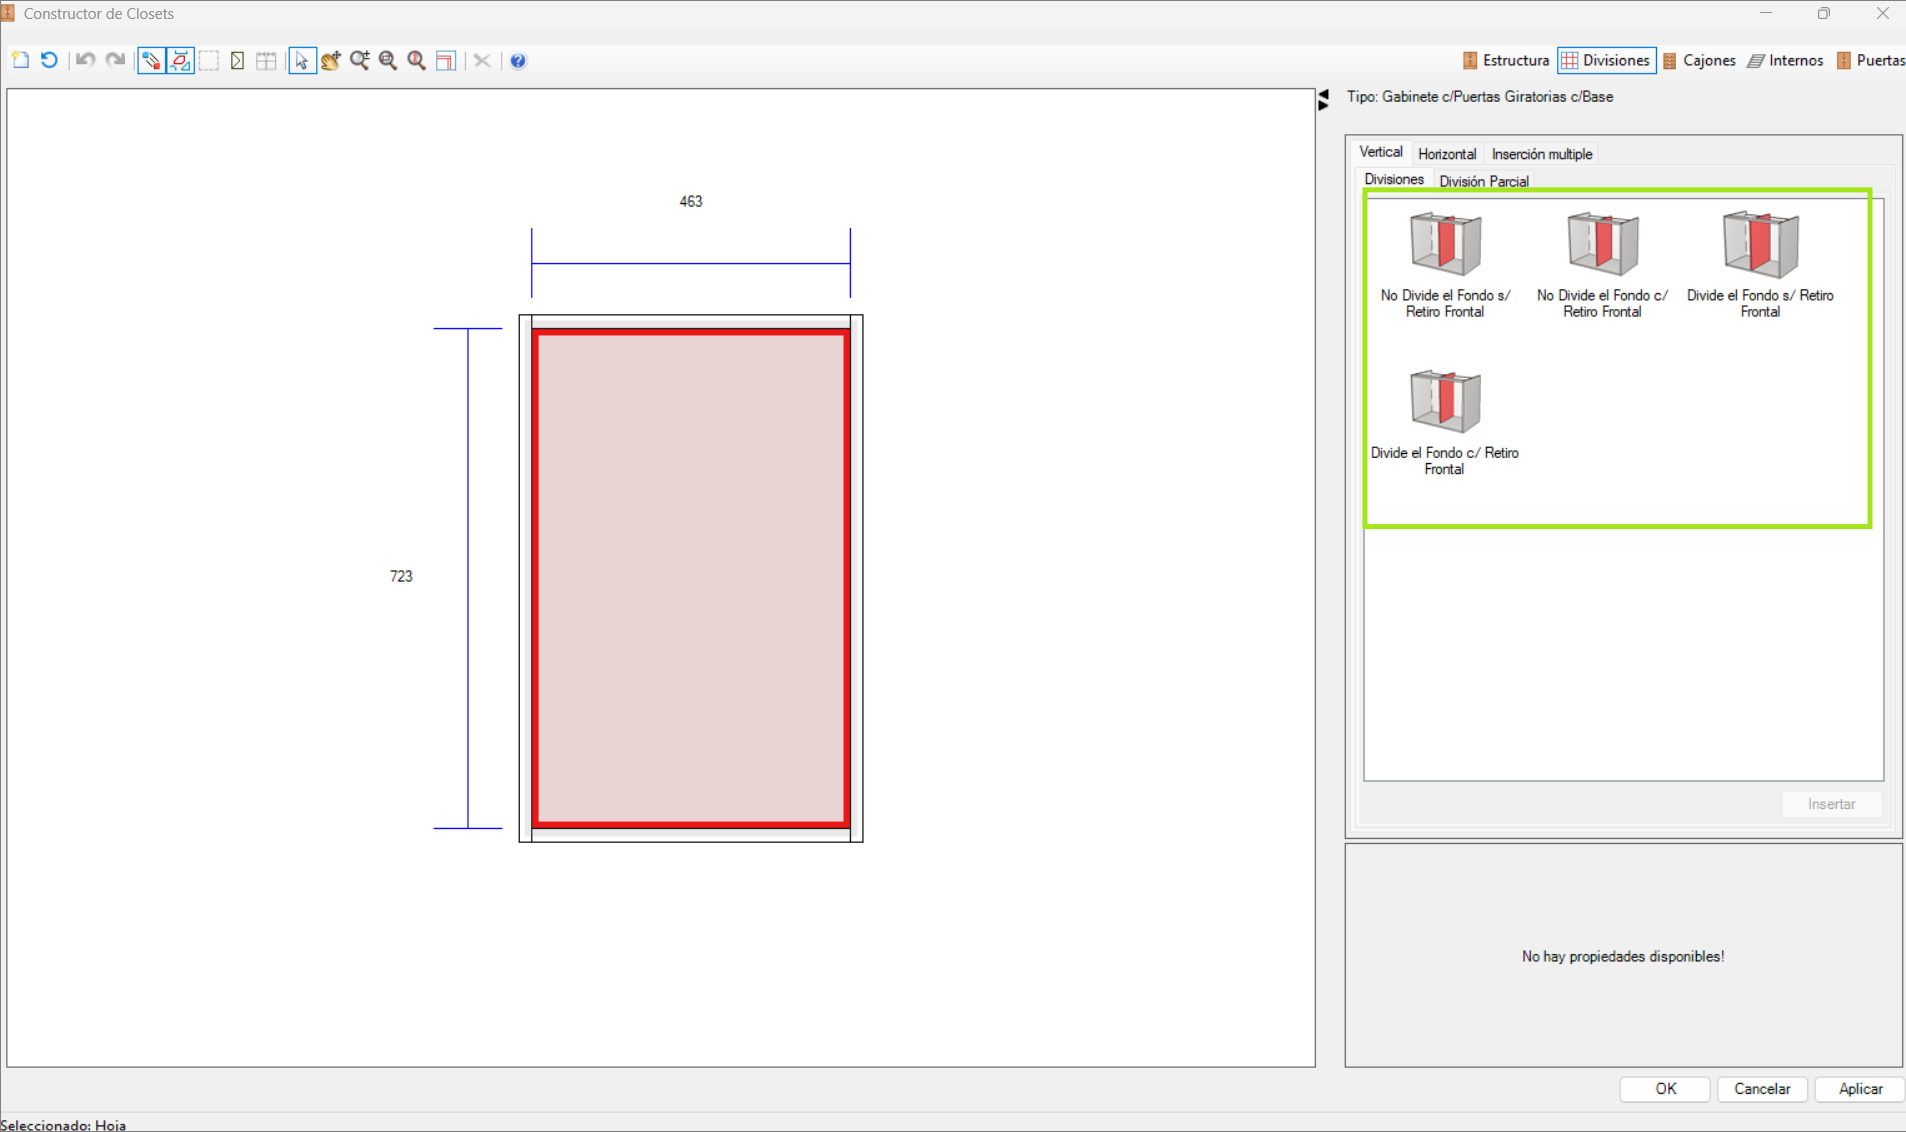
Task: Click the 463 width dimension label
Action: (x=691, y=201)
